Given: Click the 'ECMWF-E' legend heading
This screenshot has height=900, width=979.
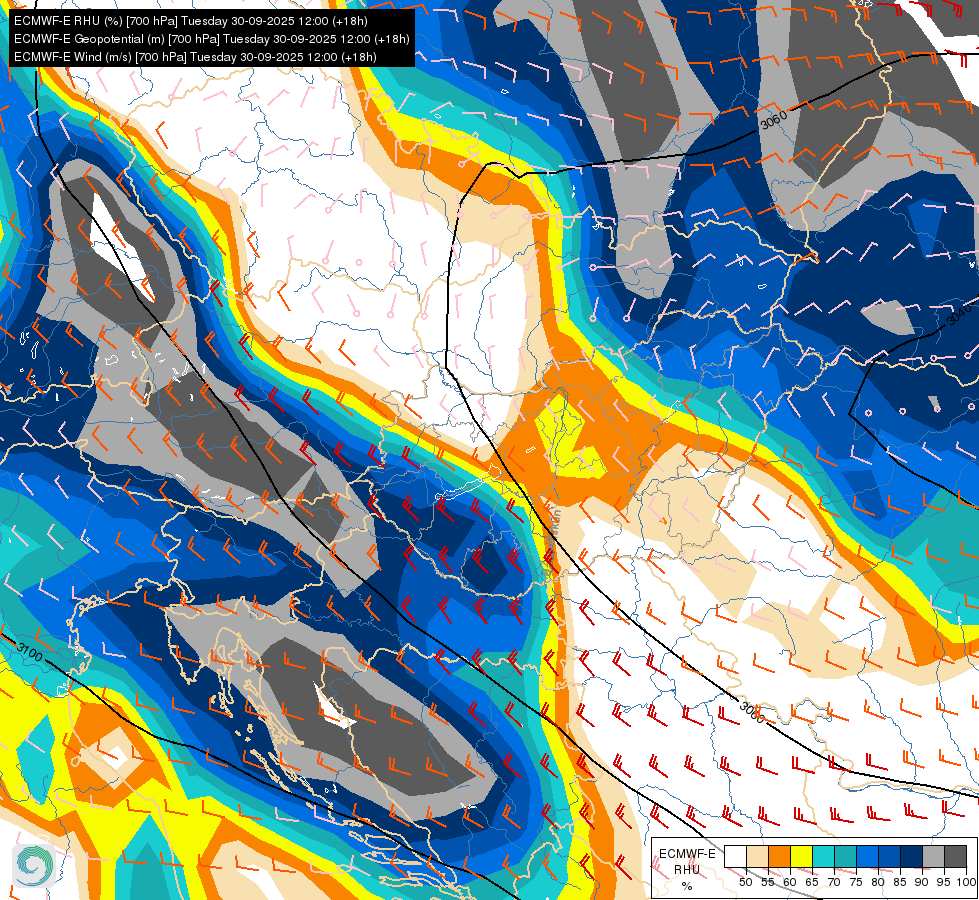Looking at the screenshot, I should (687, 854).
